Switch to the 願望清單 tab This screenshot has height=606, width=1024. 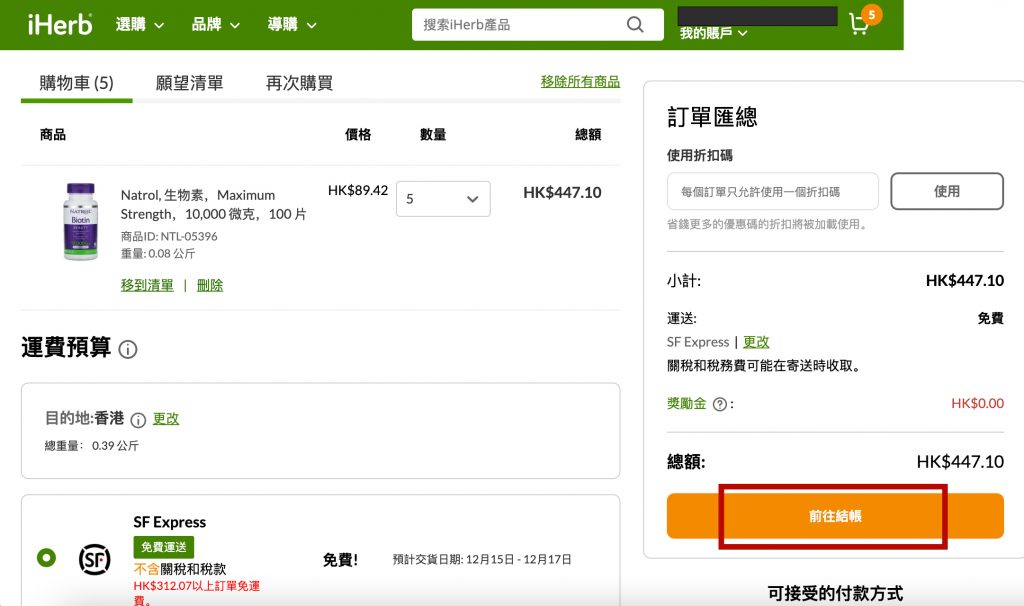(x=189, y=83)
